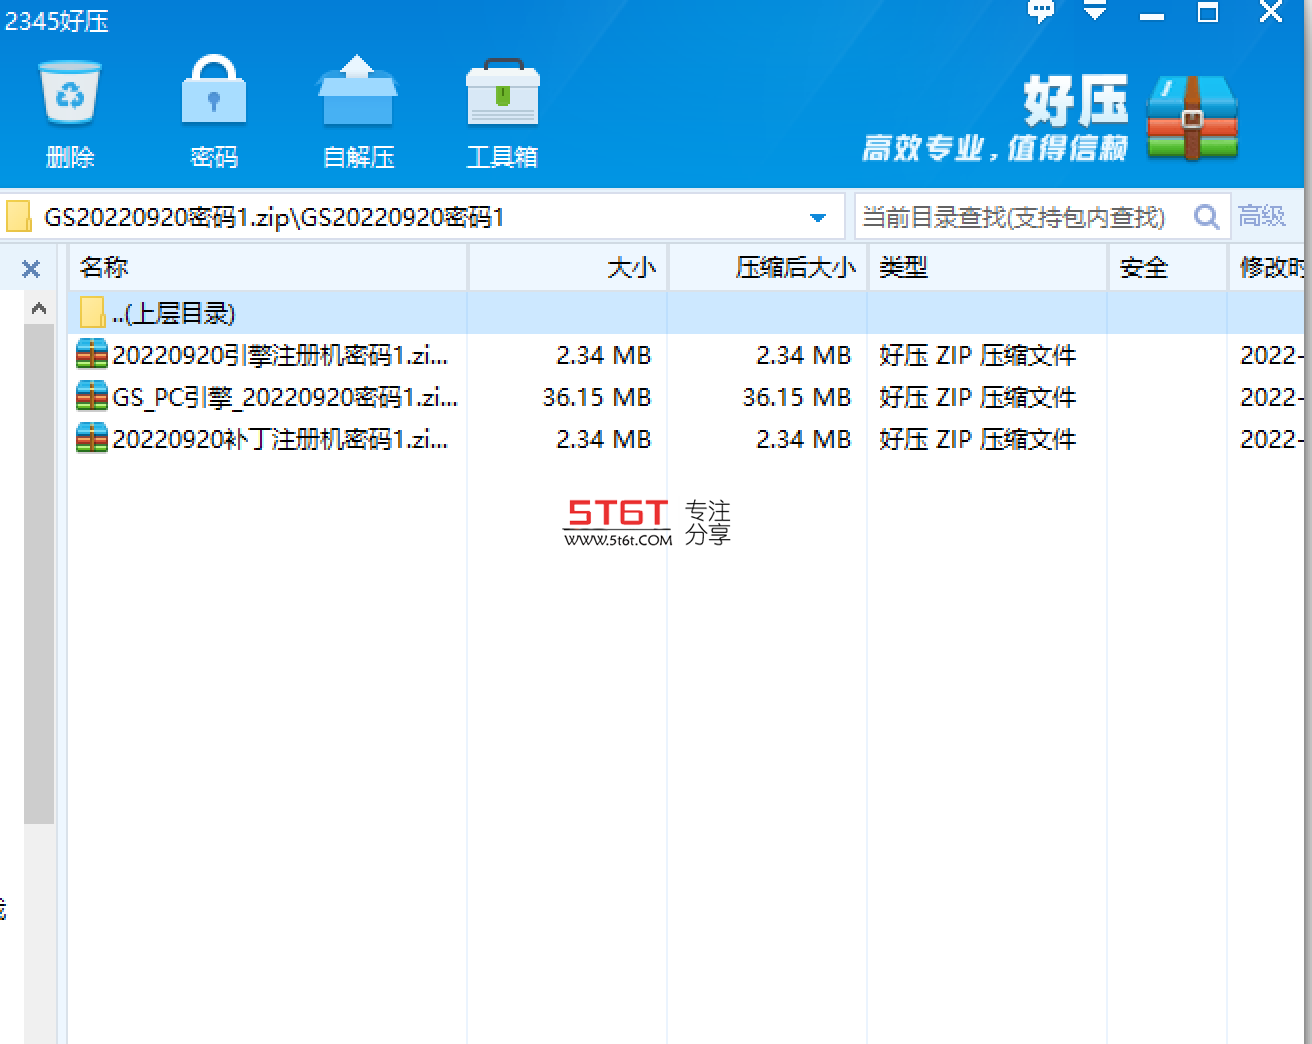
Task: Maximize the 2345好压 window
Action: tap(1208, 12)
